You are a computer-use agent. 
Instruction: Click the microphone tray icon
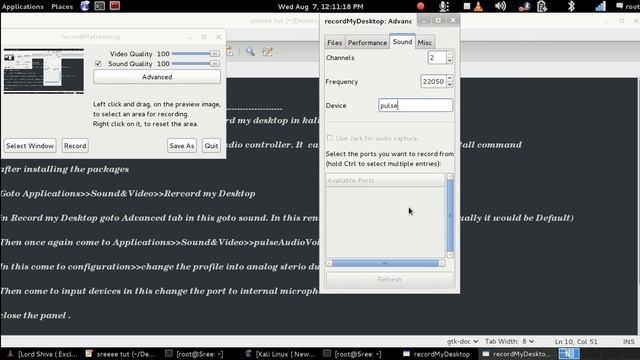[444, 6]
